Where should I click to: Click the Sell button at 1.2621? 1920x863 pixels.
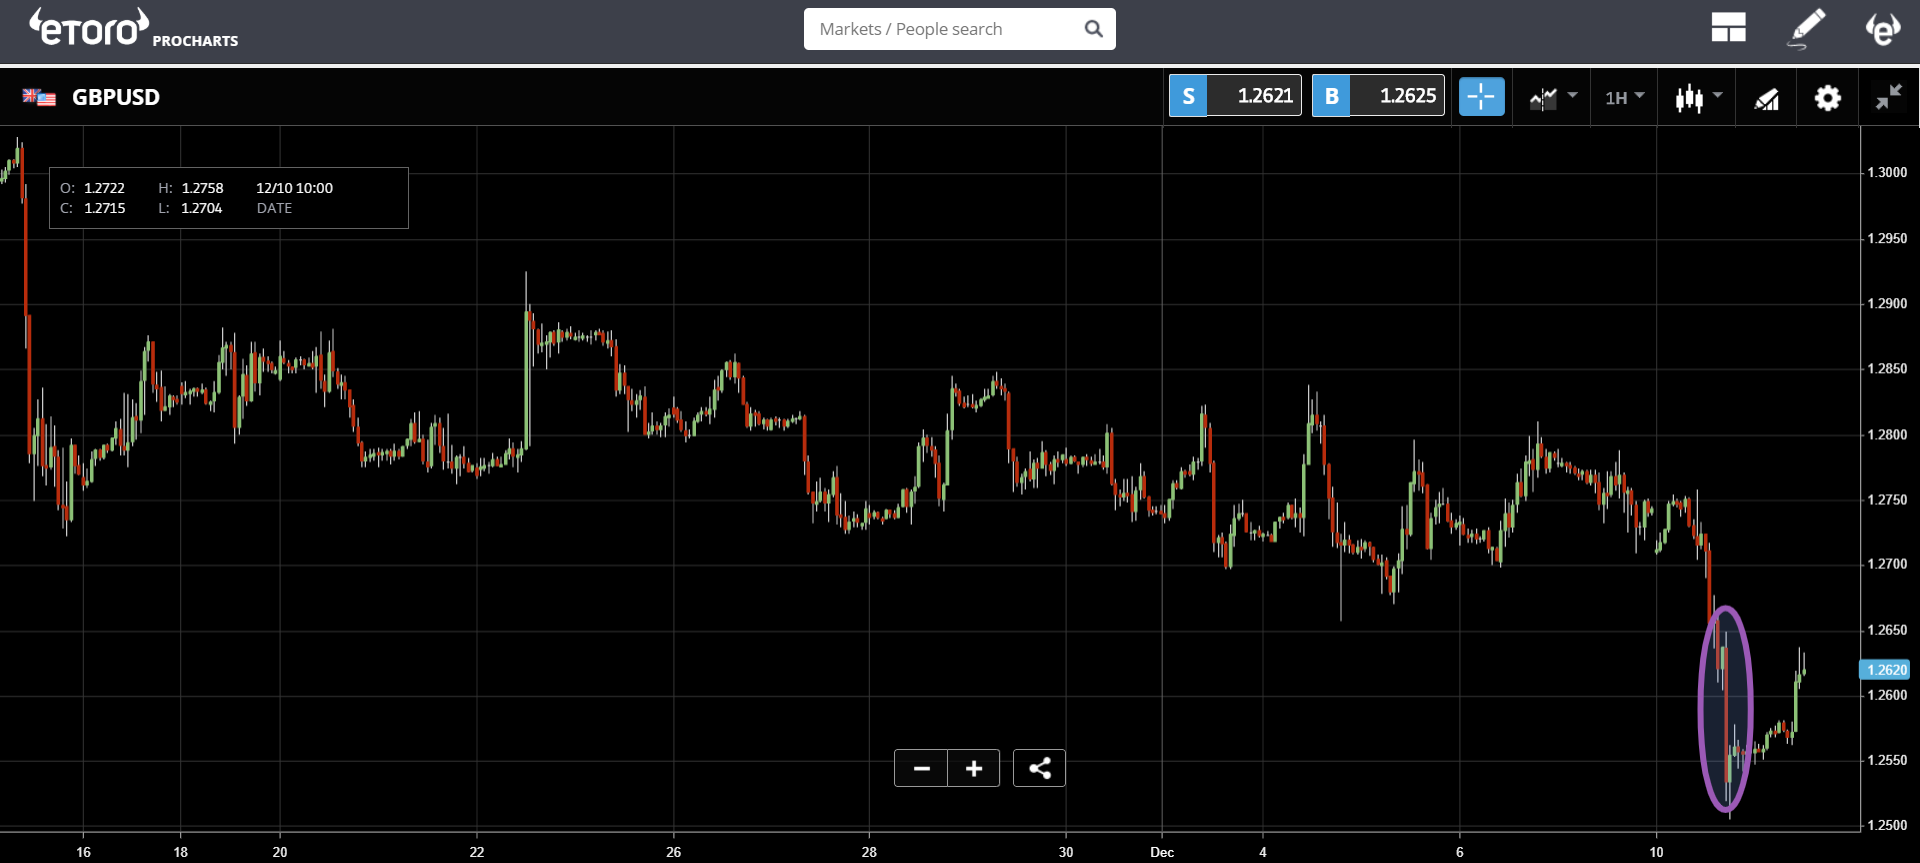click(1235, 96)
